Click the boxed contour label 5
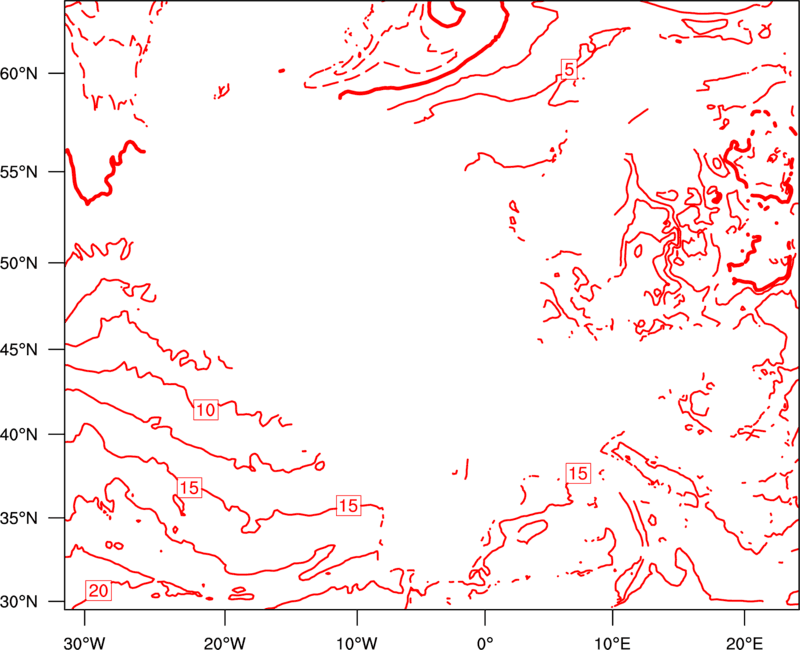Image resolution: width=800 pixels, height=650 pixels. [x=569, y=68]
